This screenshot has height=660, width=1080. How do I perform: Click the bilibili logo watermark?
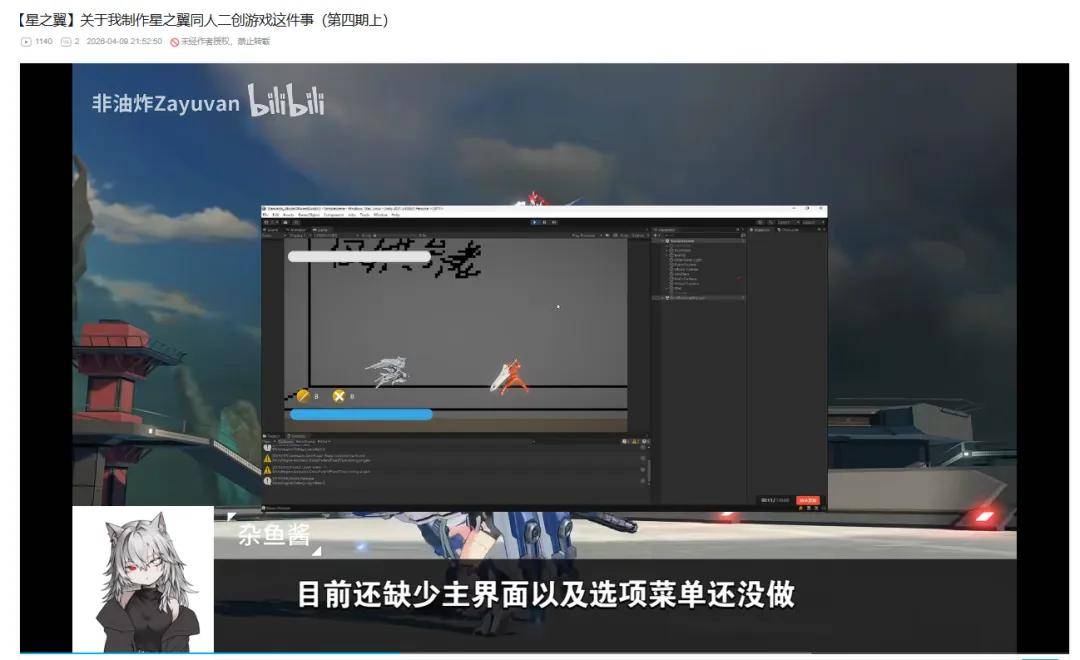286,102
